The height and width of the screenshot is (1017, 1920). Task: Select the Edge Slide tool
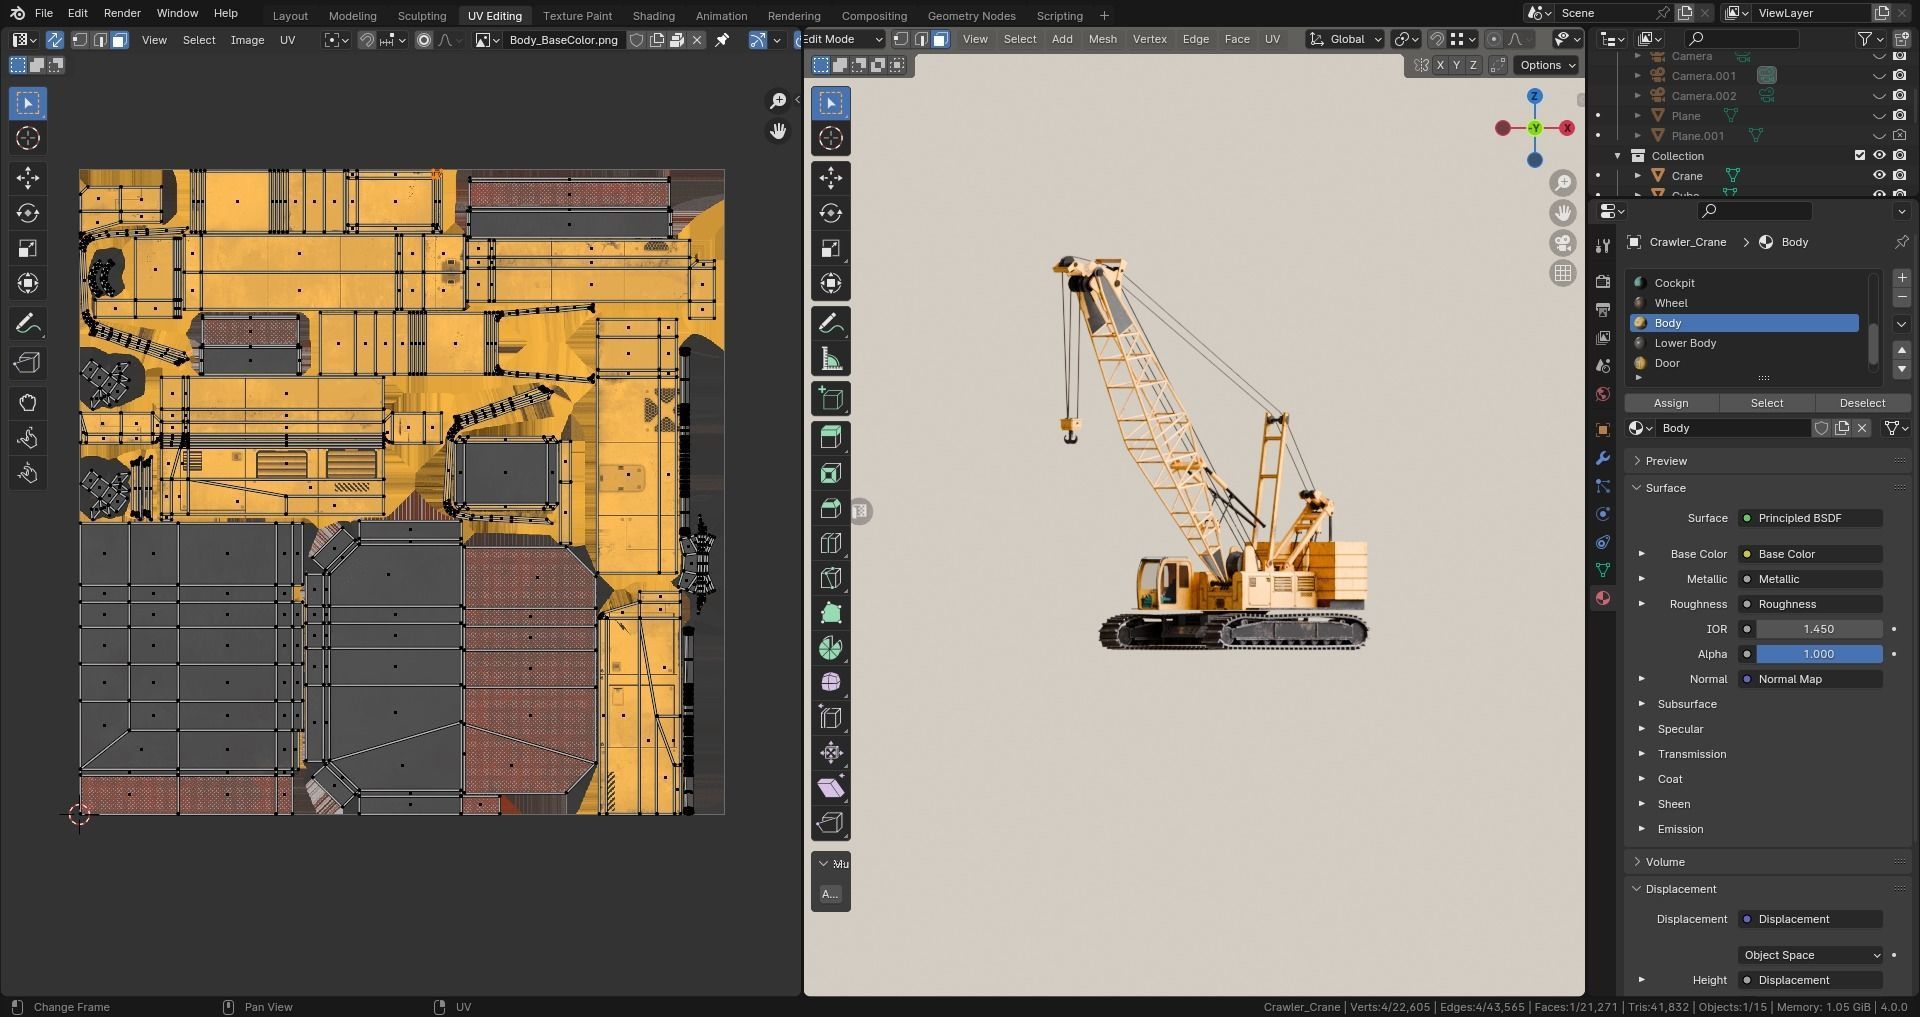(831, 718)
